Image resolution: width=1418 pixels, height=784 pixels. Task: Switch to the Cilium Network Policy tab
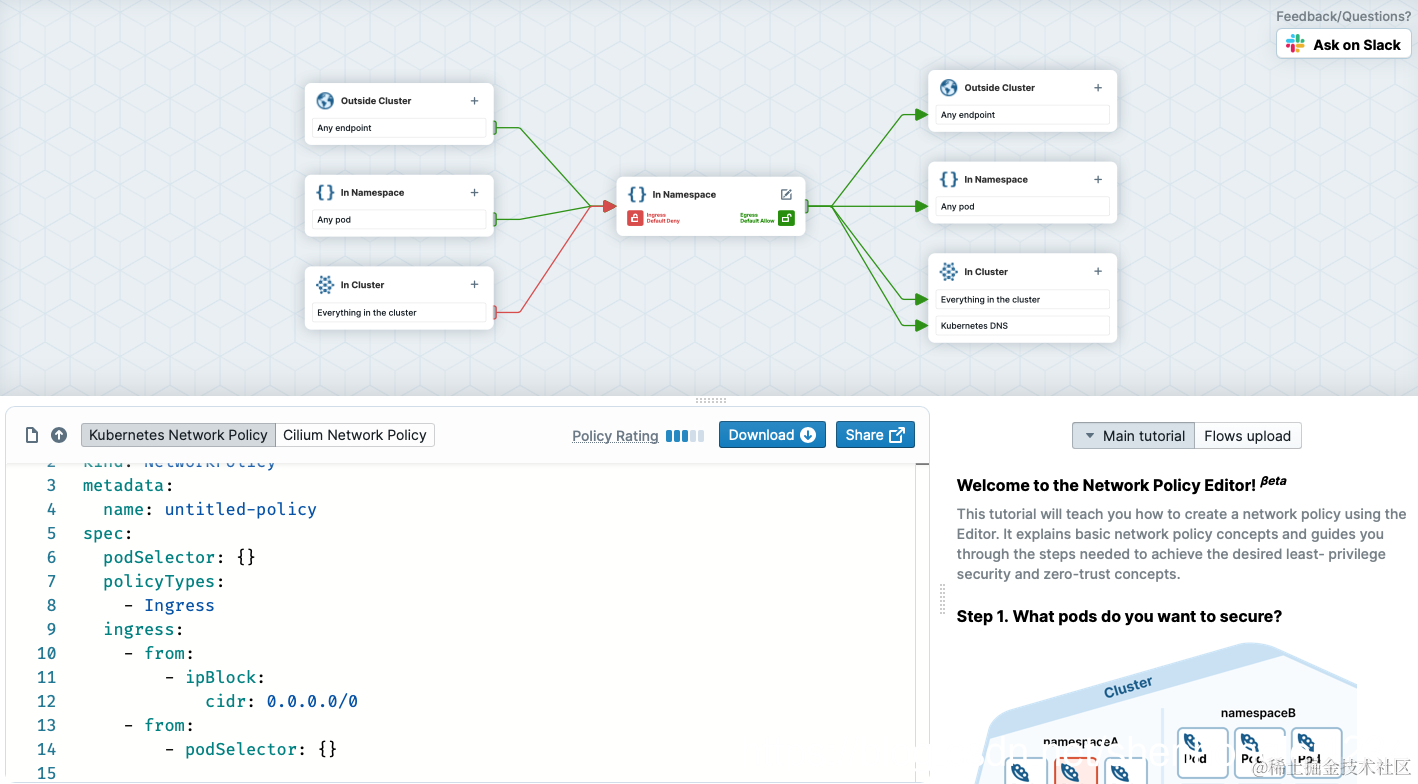[355, 435]
